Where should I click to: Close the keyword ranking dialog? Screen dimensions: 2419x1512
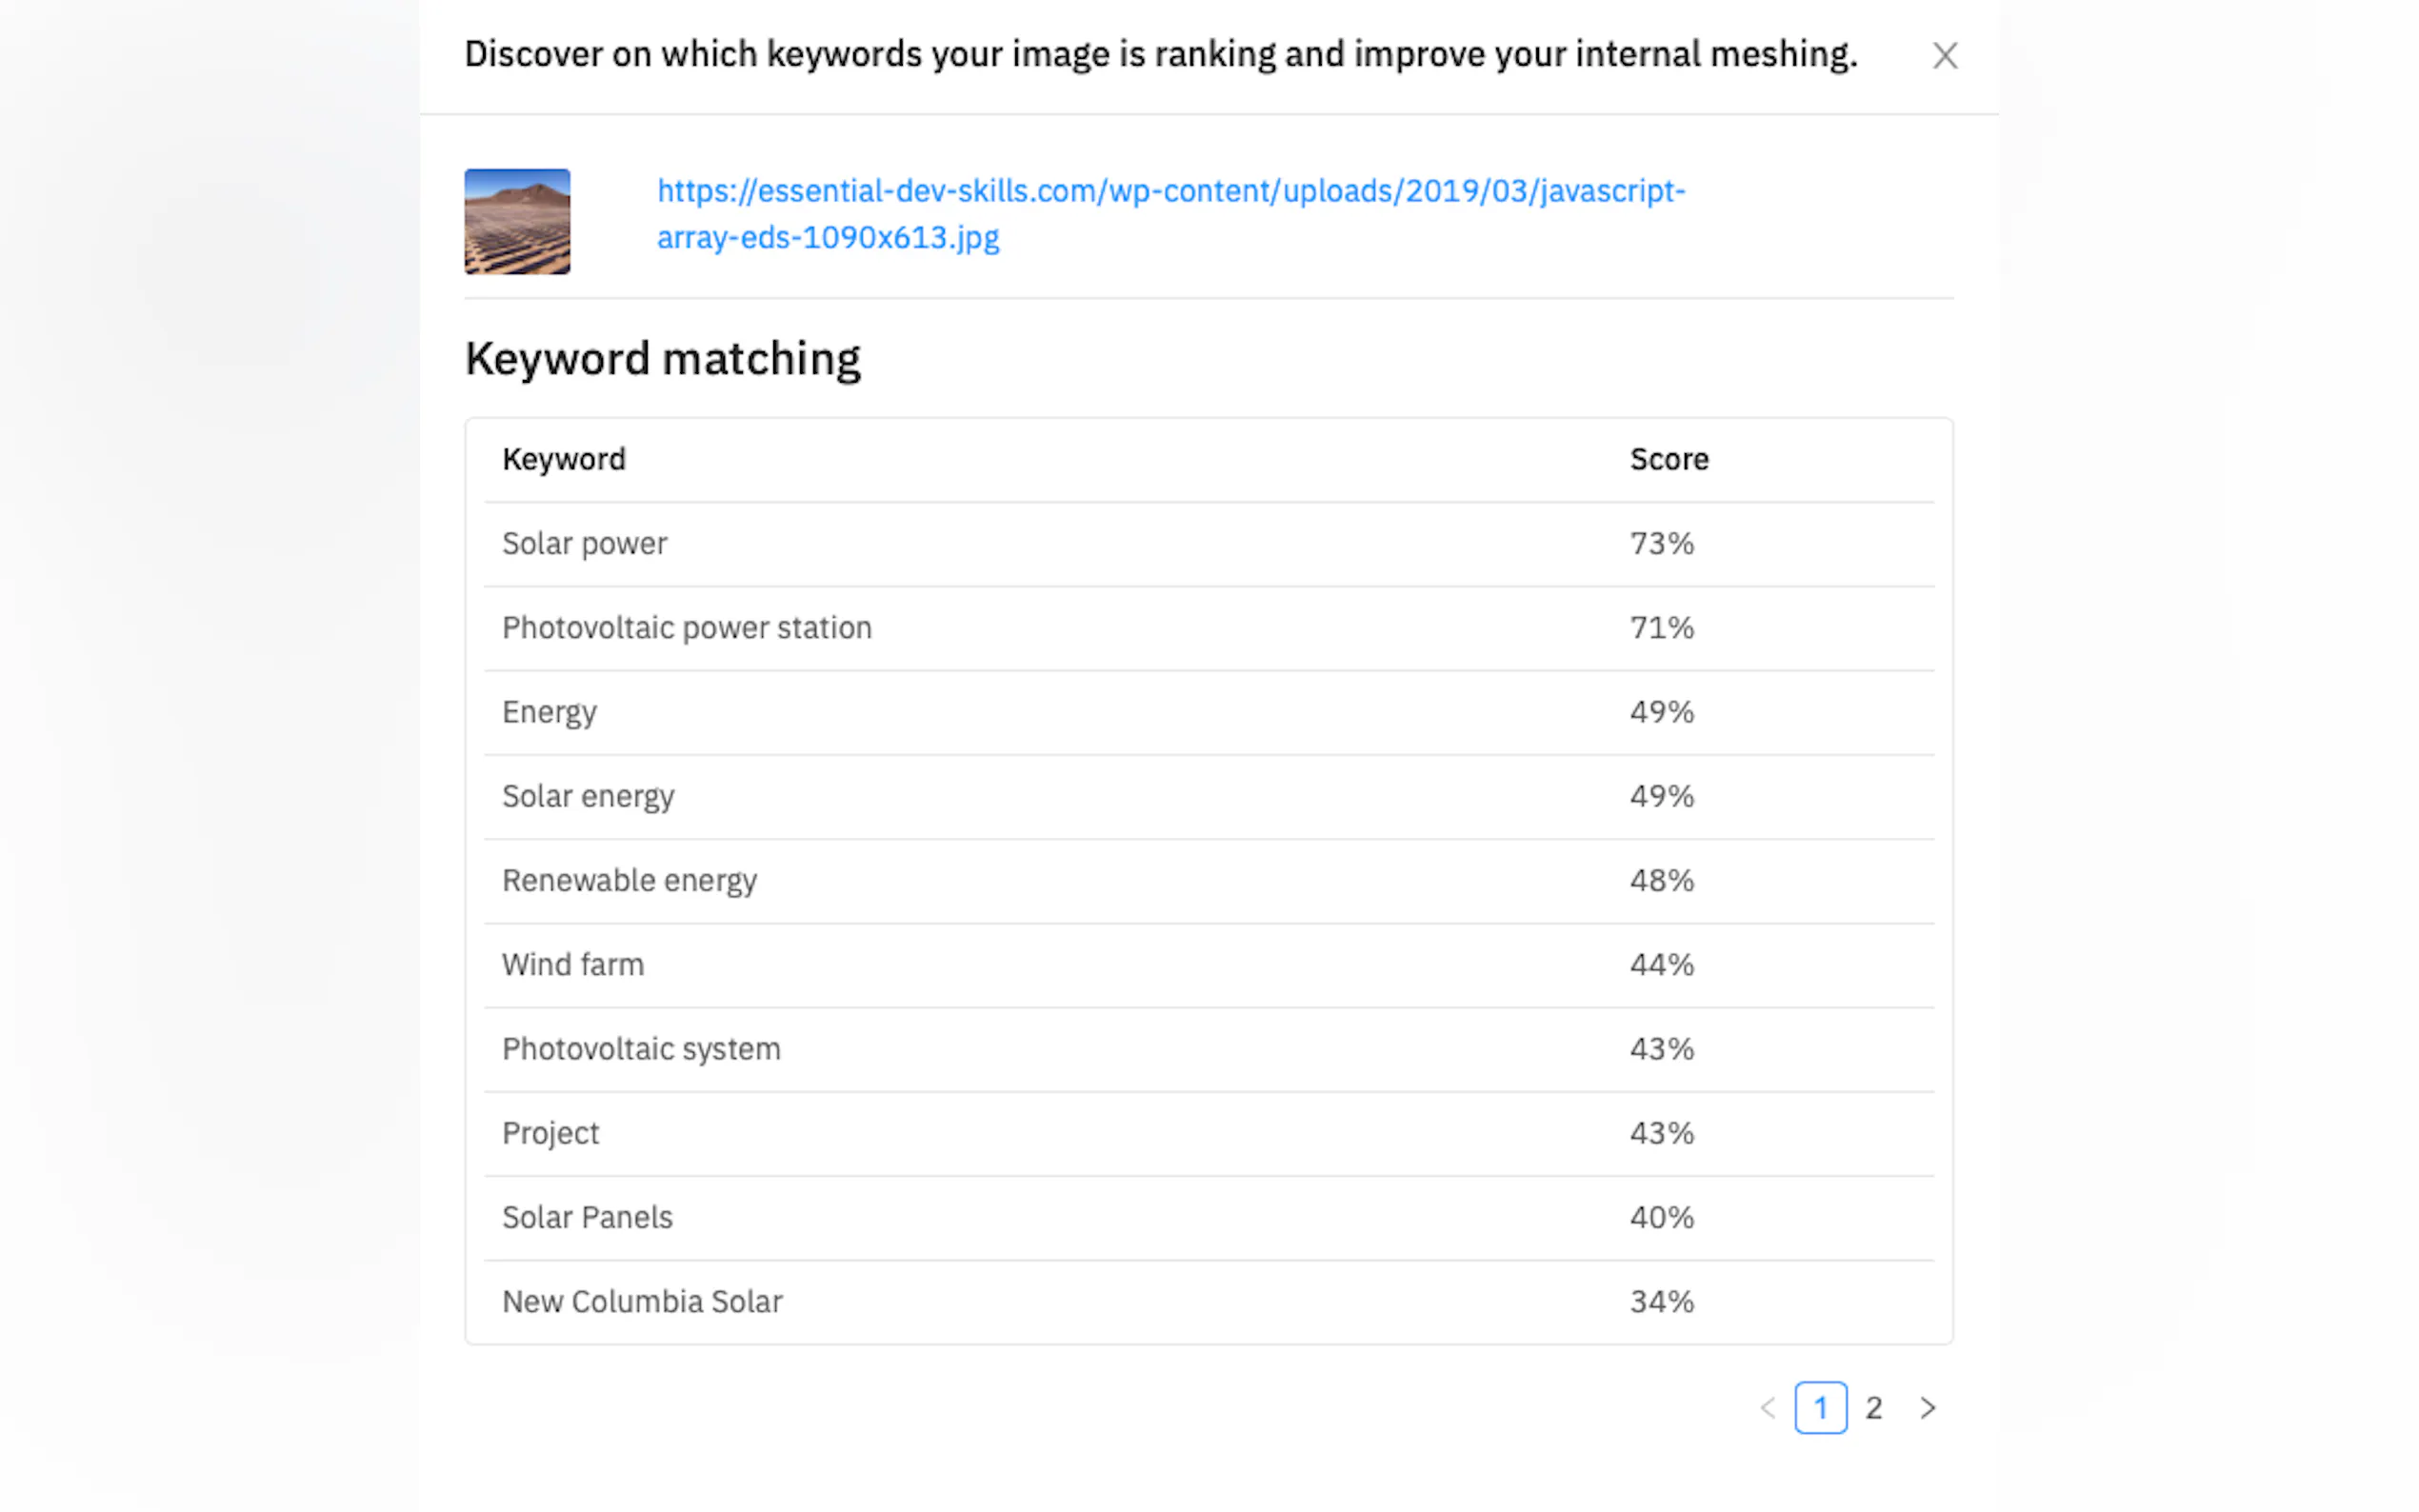(1943, 56)
